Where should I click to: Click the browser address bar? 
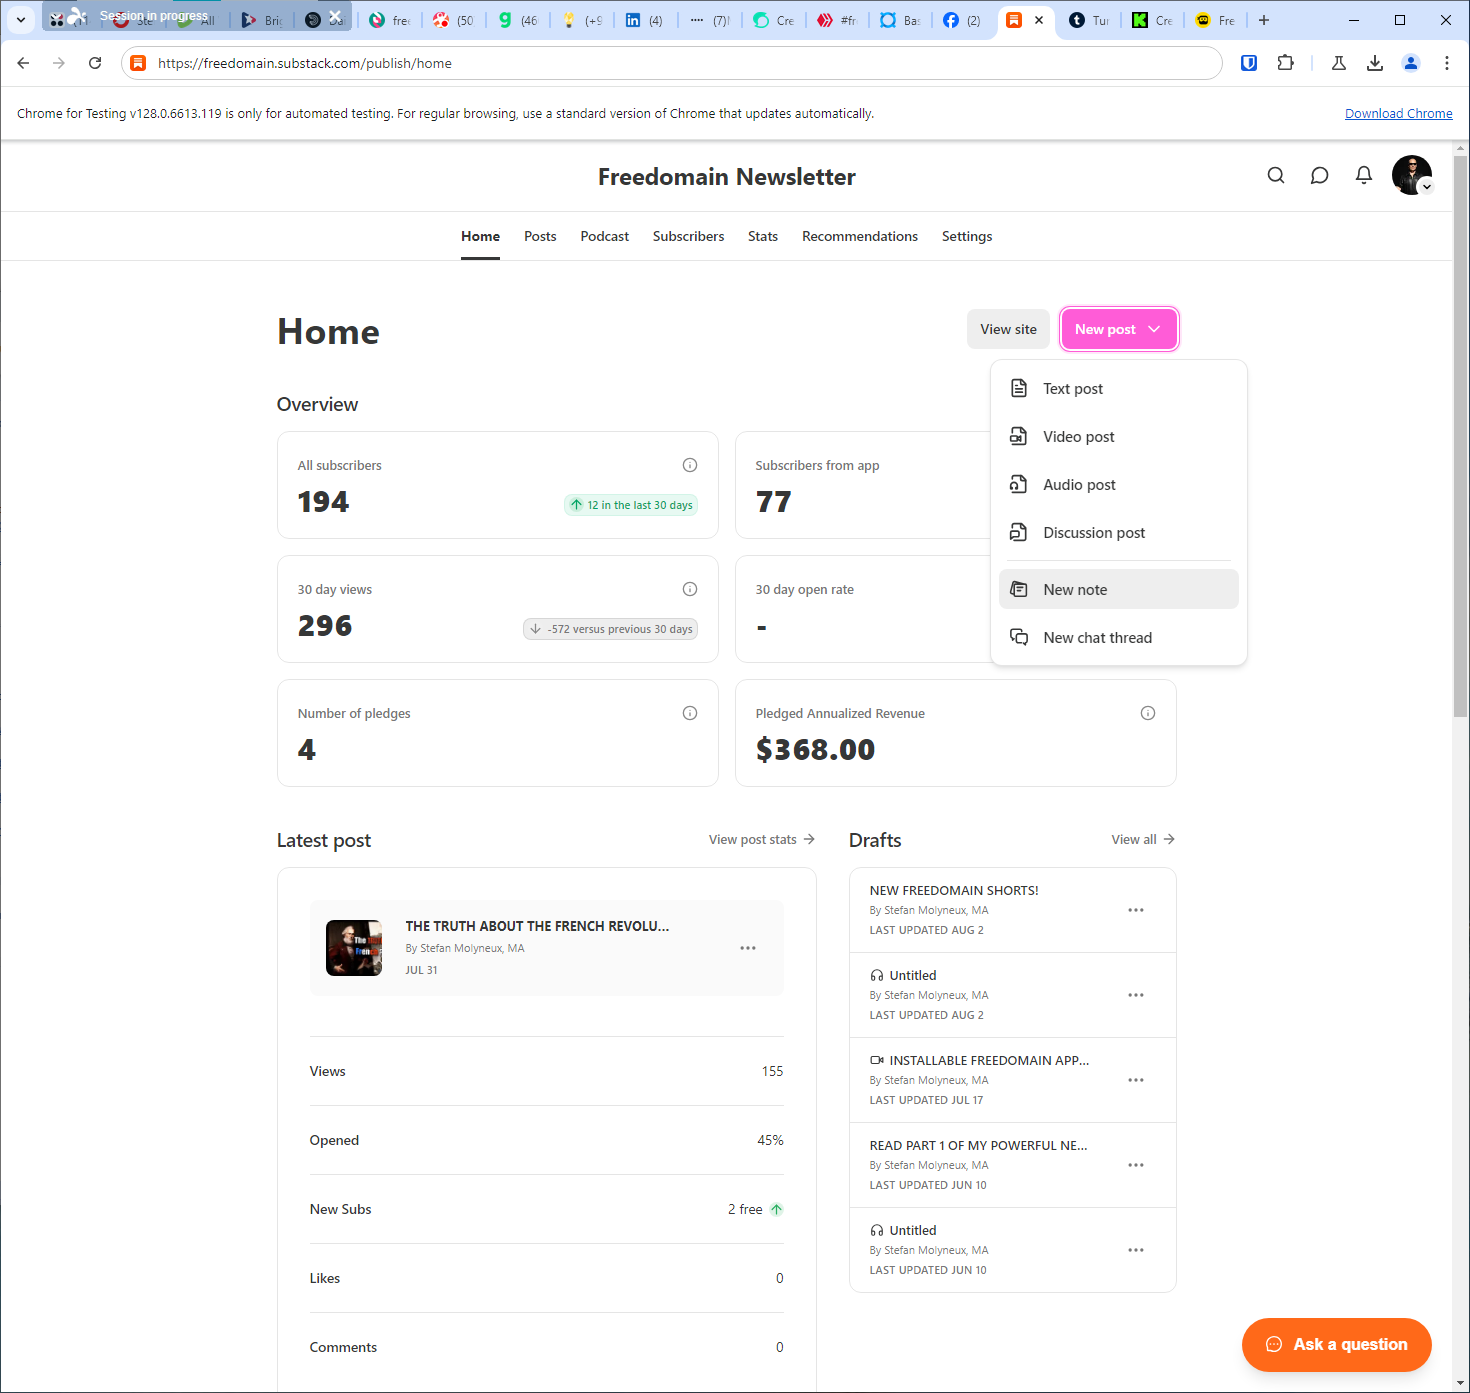click(672, 63)
